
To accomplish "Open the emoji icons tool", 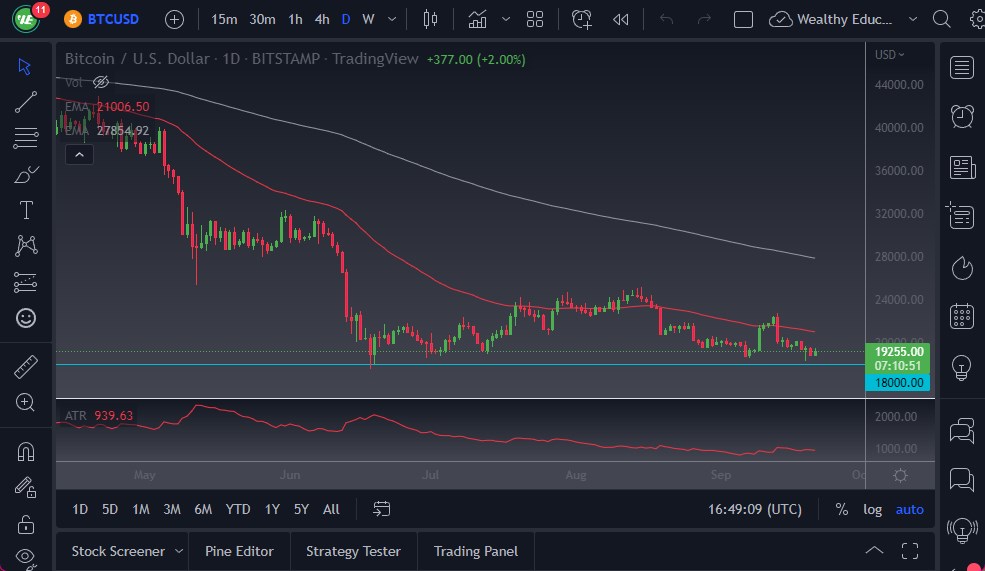I will (x=26, y=318).
